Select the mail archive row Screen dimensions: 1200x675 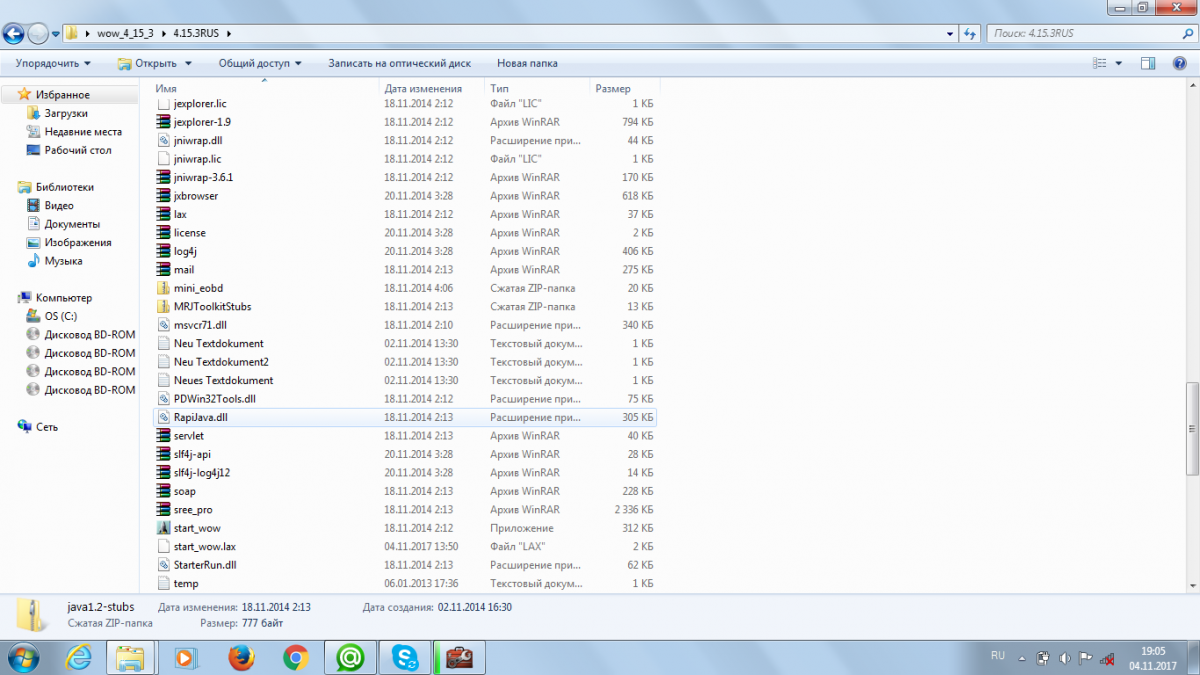point(405,270)
